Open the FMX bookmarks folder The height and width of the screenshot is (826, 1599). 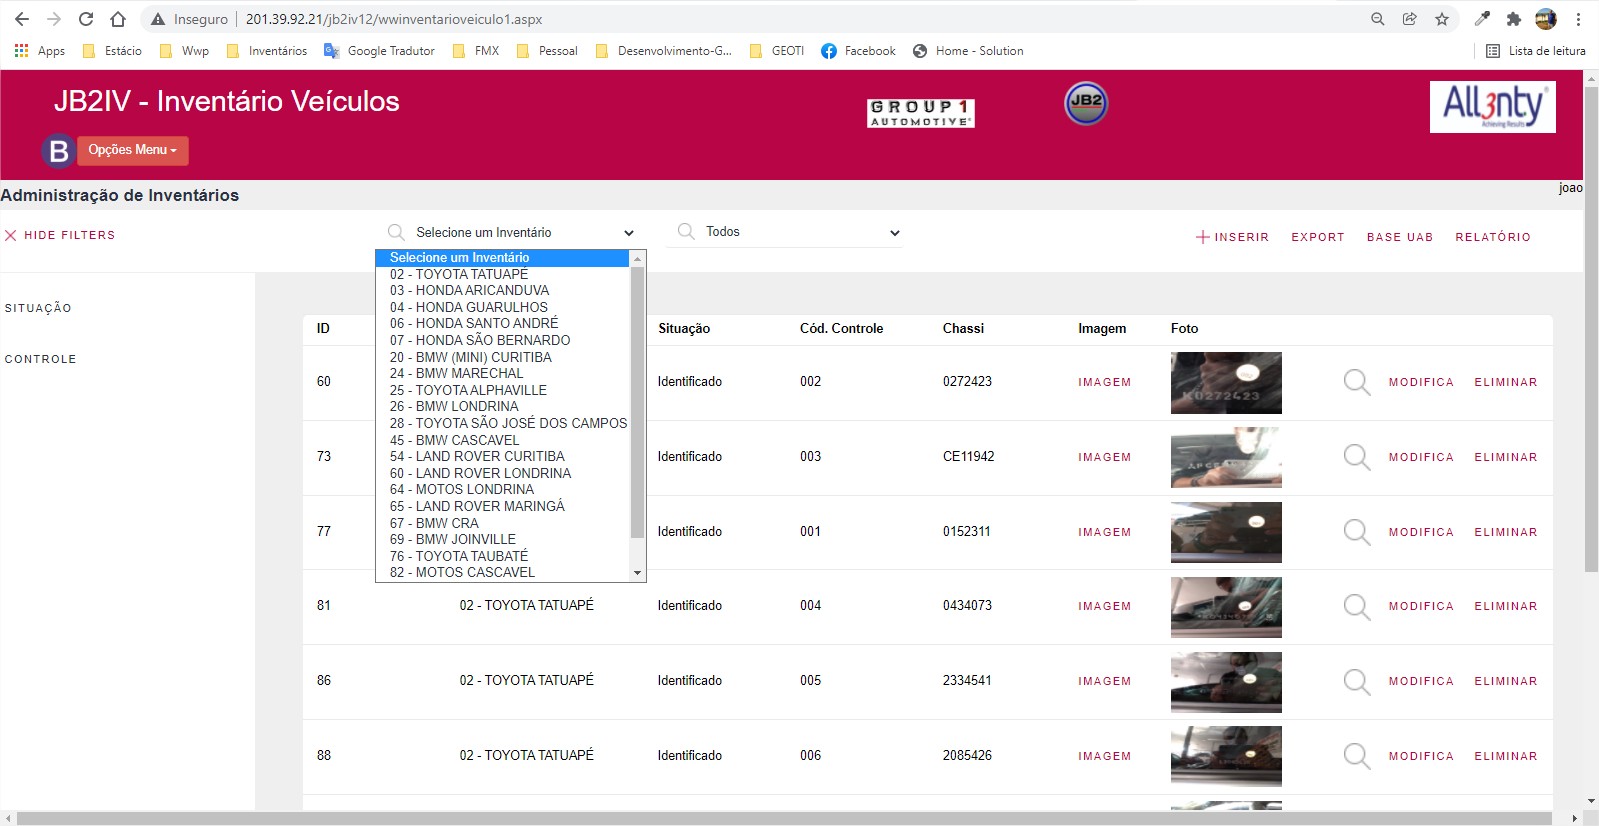pyautogui.click(x=476, y=51)
